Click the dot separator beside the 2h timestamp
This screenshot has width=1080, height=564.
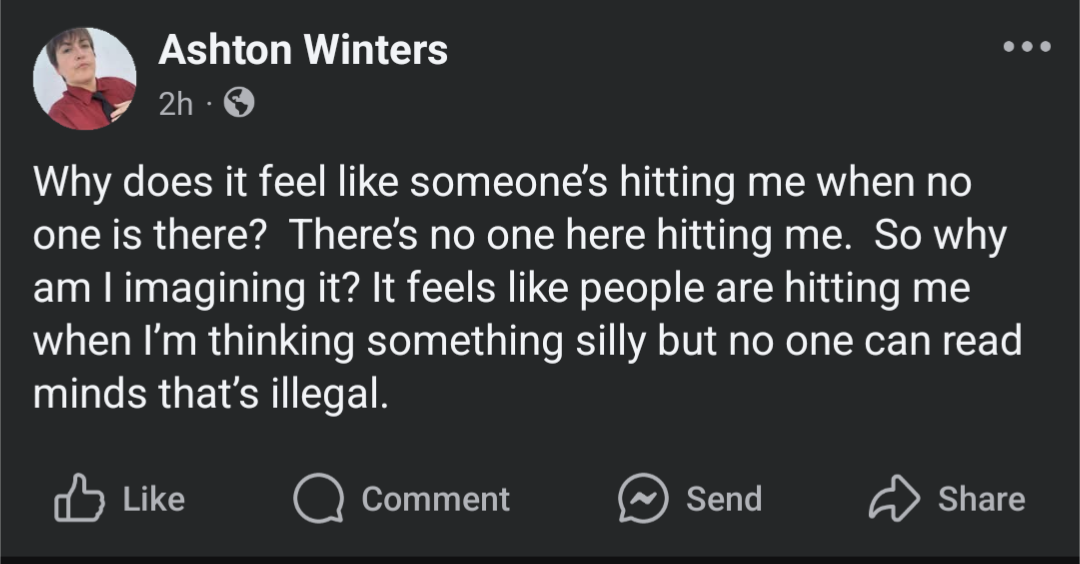point(209,105)
